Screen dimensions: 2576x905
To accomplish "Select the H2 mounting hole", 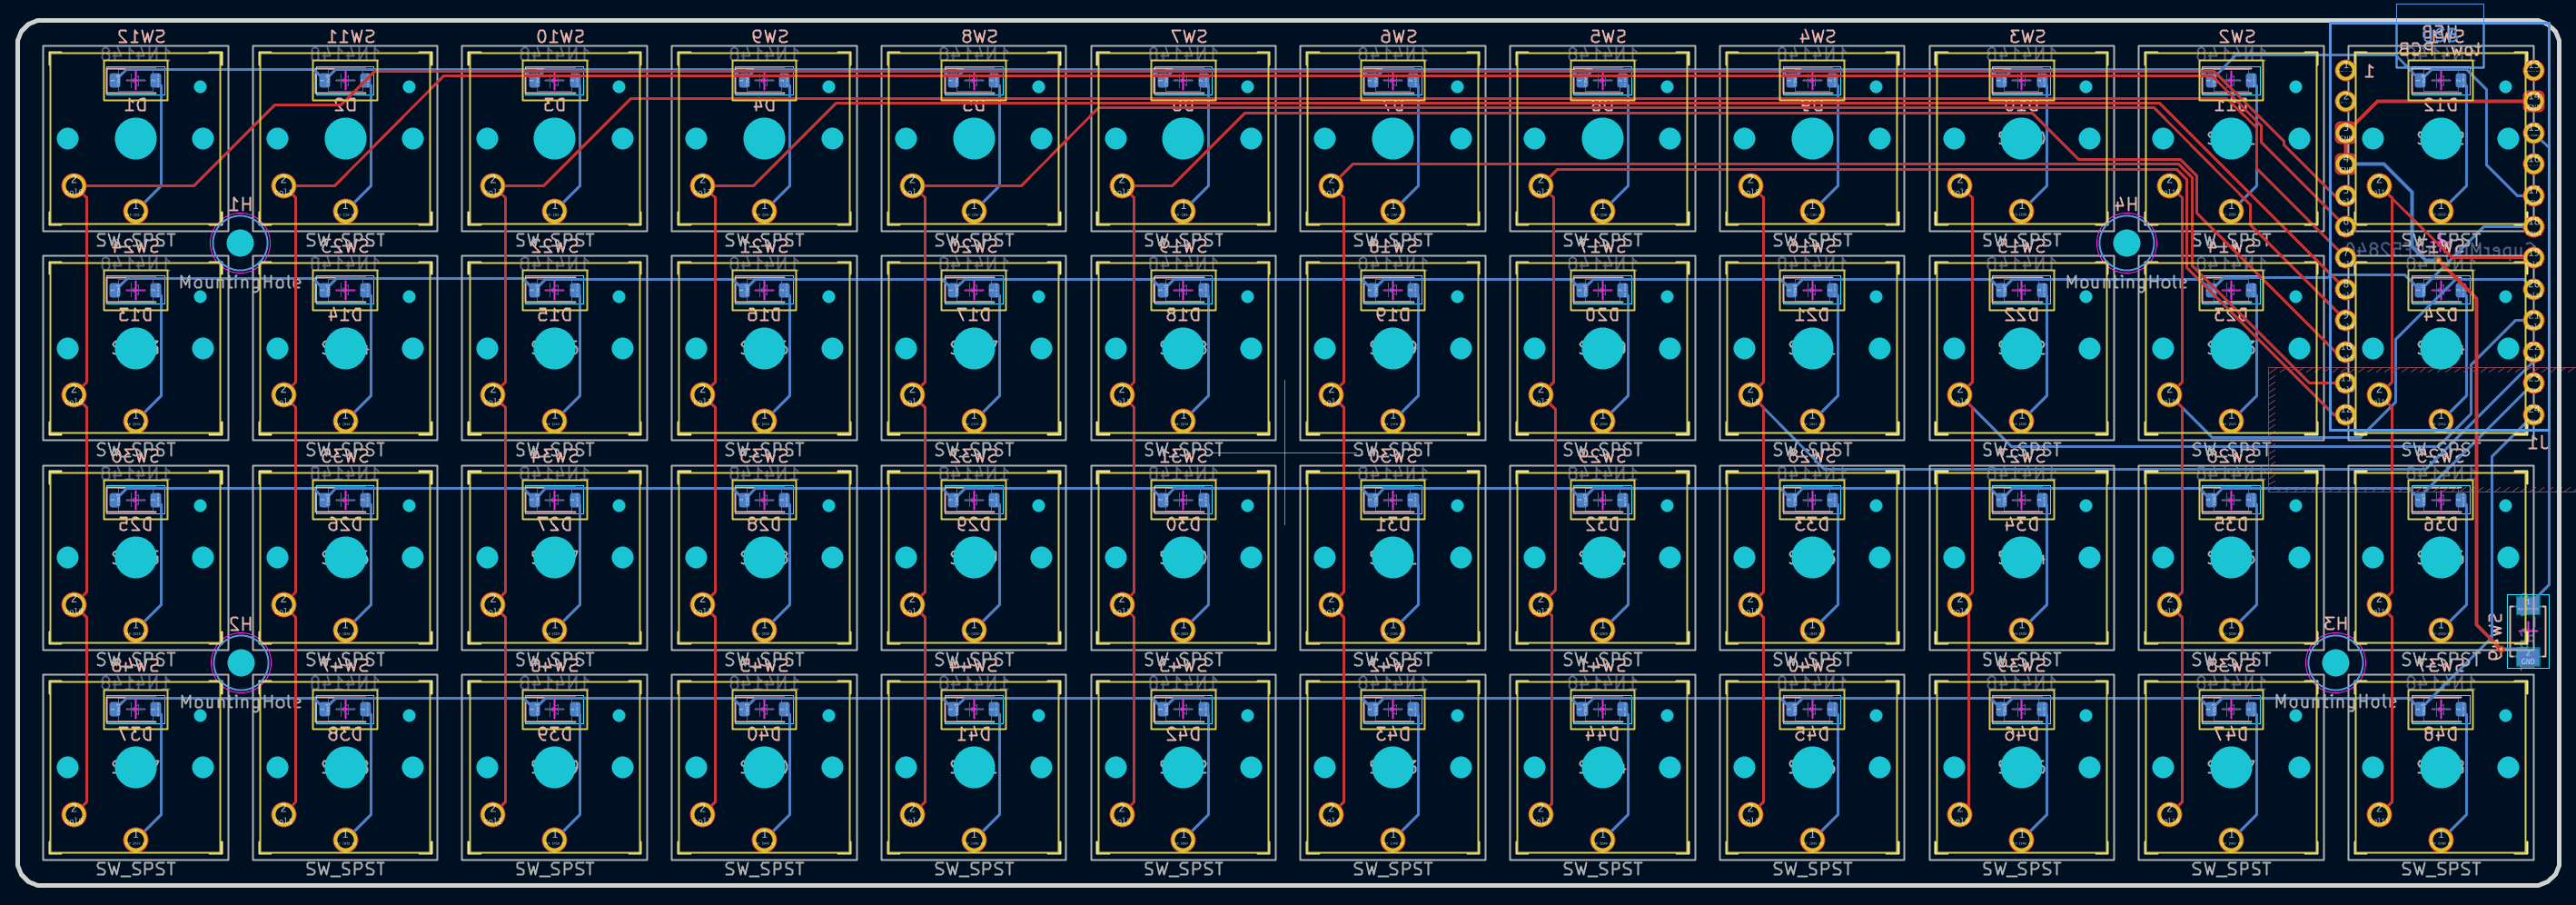I will [240, 663].
